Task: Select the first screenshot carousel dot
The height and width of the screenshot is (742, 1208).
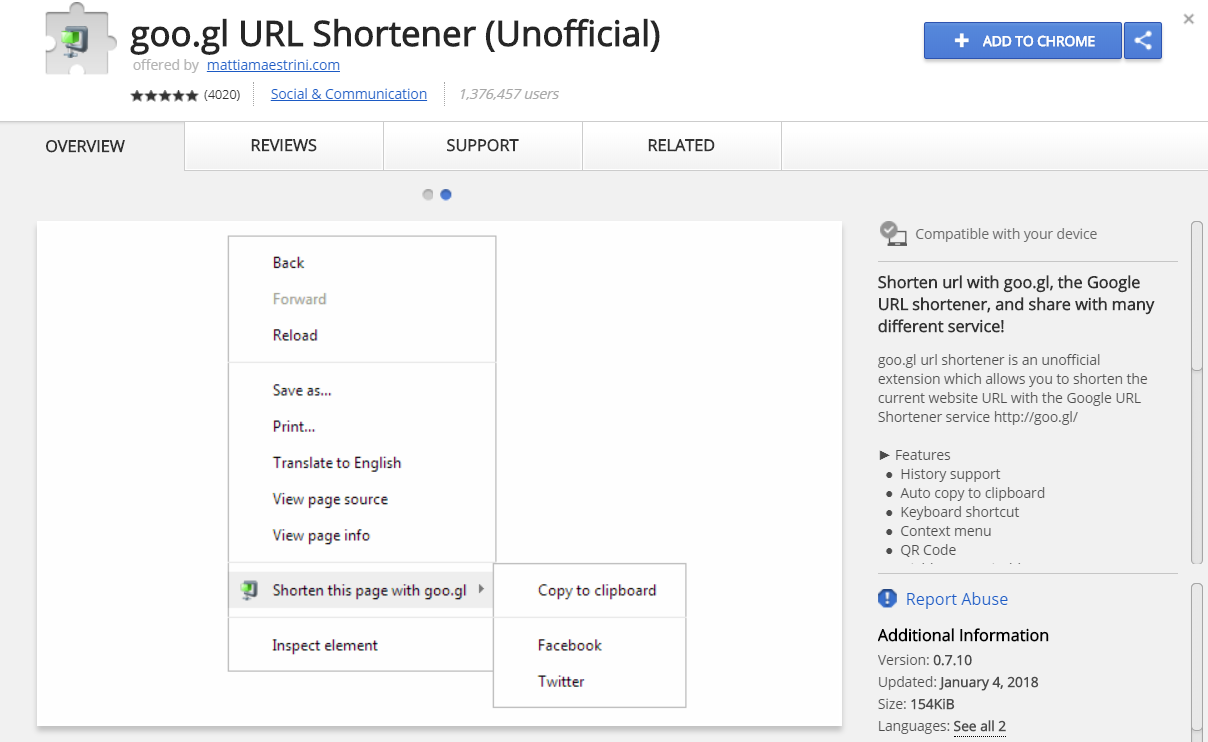Action: pyautogui.click(x=428, y=195)
